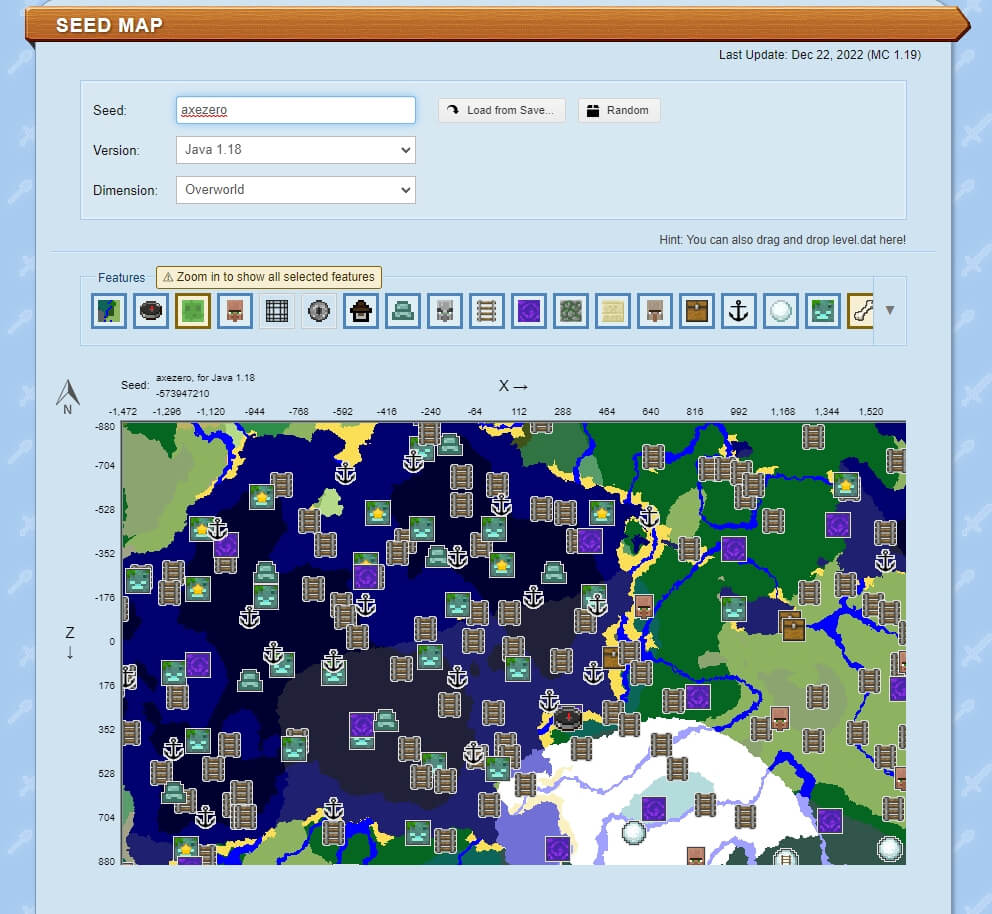Open the Dimension dropdown showing Overworld

tap(295, 189)
